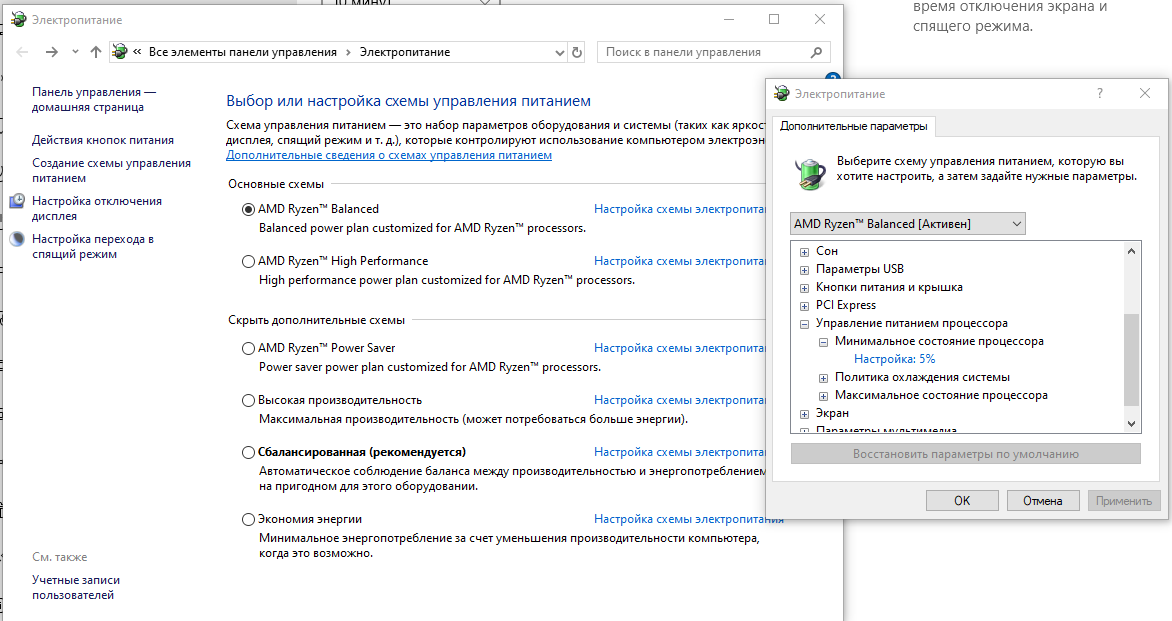Click the power icon in dialog title bar

tap(782, 93)
